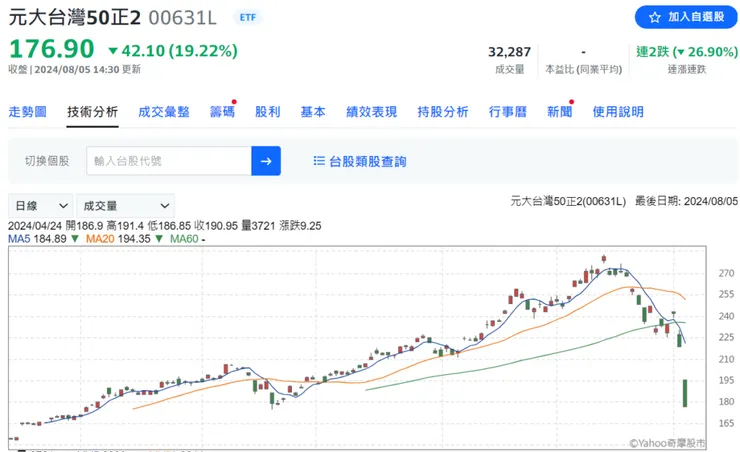Open the 績效表現 tab
Viewport: 740px width, 452px height.
371,112
